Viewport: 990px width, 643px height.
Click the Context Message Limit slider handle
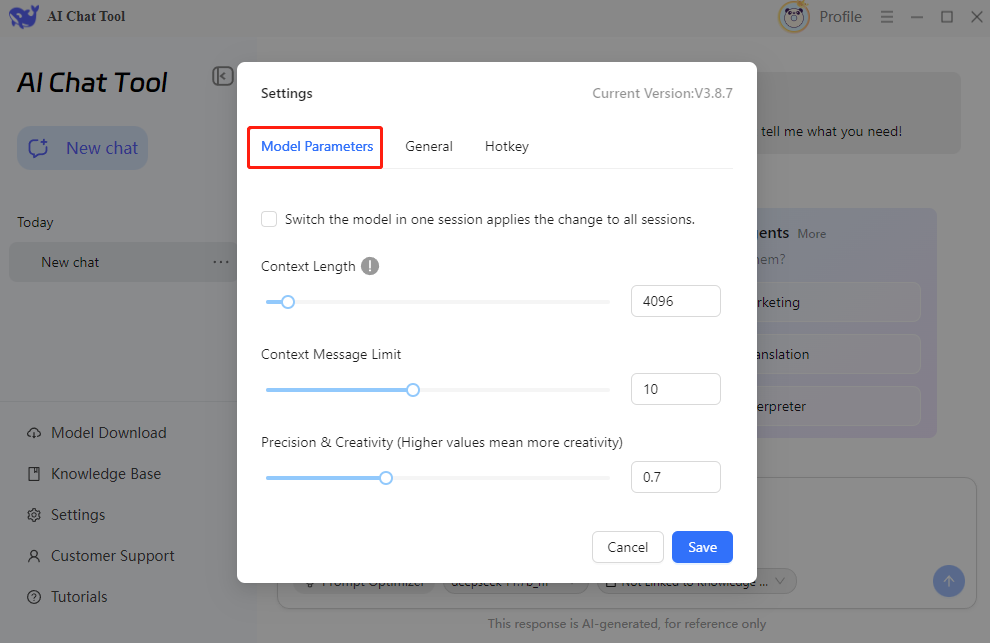(413, 390)
